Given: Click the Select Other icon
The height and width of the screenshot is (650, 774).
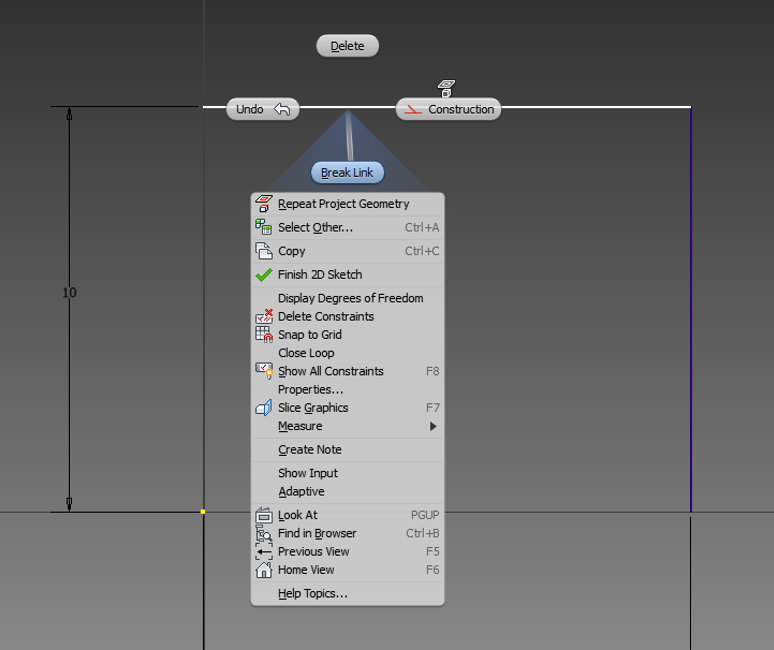Looking at the screenshot, I should [x=264, y=227].
